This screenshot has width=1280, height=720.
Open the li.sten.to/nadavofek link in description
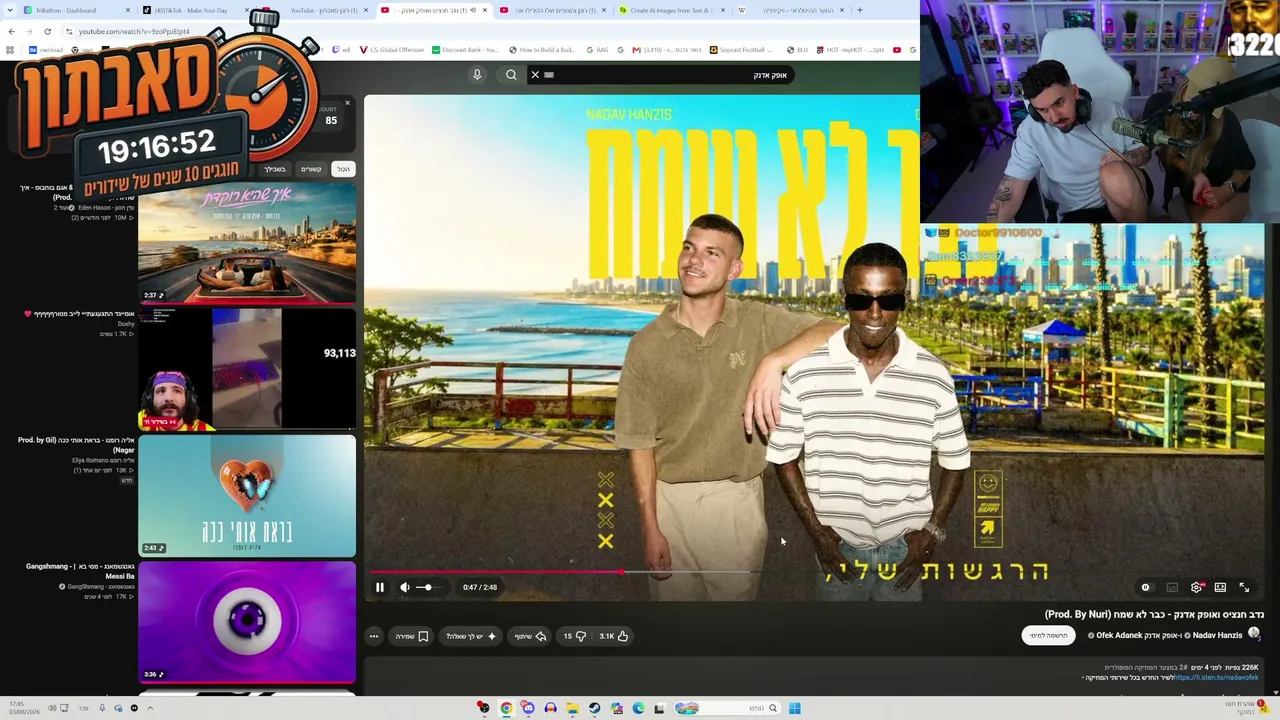coord(1216,678)
